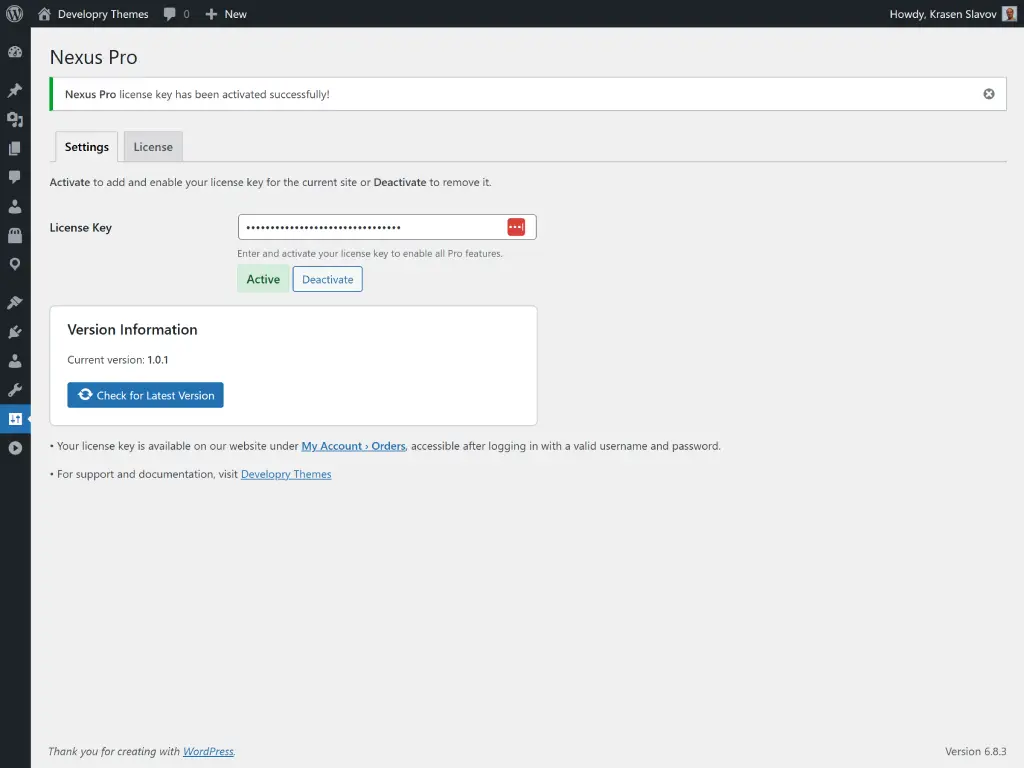Click the License Key label
This screenshot has height=768, width=1024.
[81, 227]
